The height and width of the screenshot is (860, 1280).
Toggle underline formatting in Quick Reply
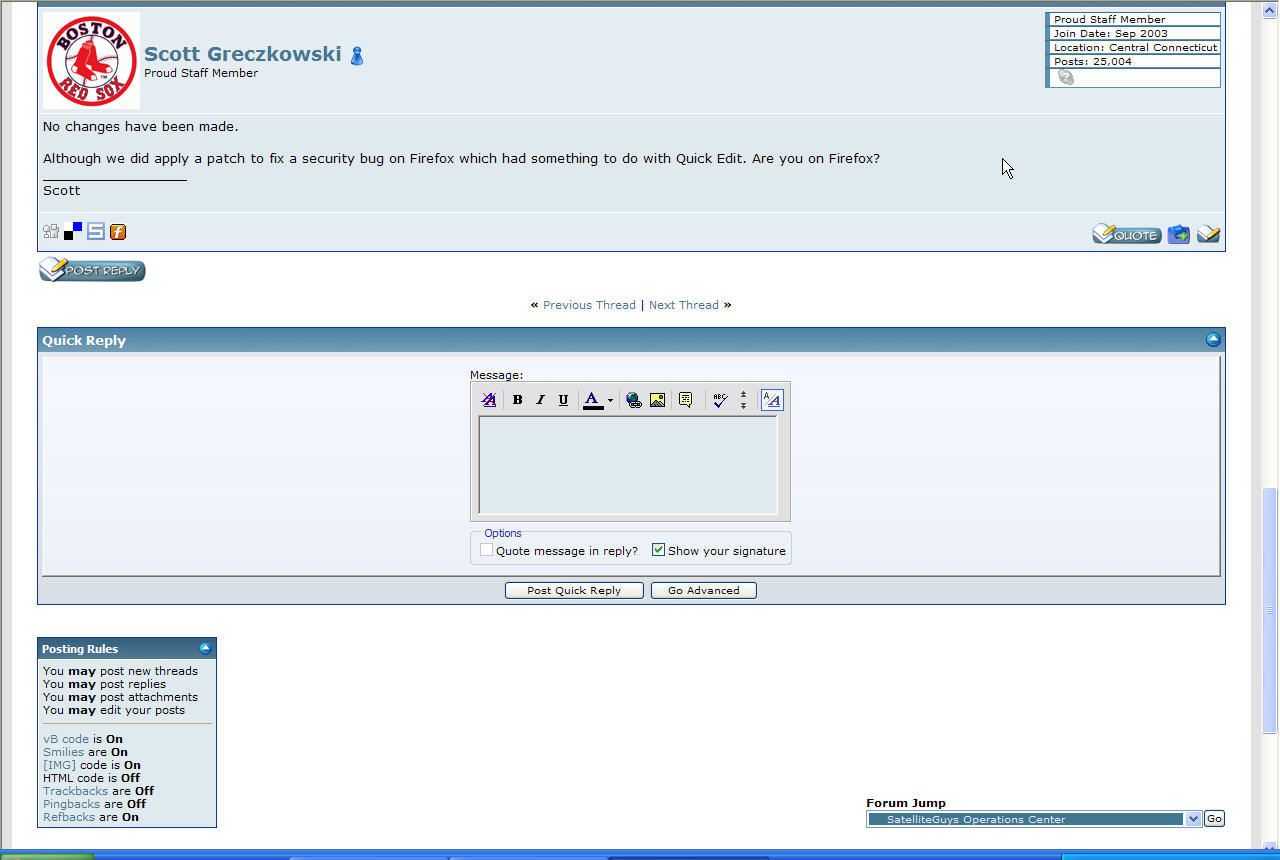coord(563,400)
